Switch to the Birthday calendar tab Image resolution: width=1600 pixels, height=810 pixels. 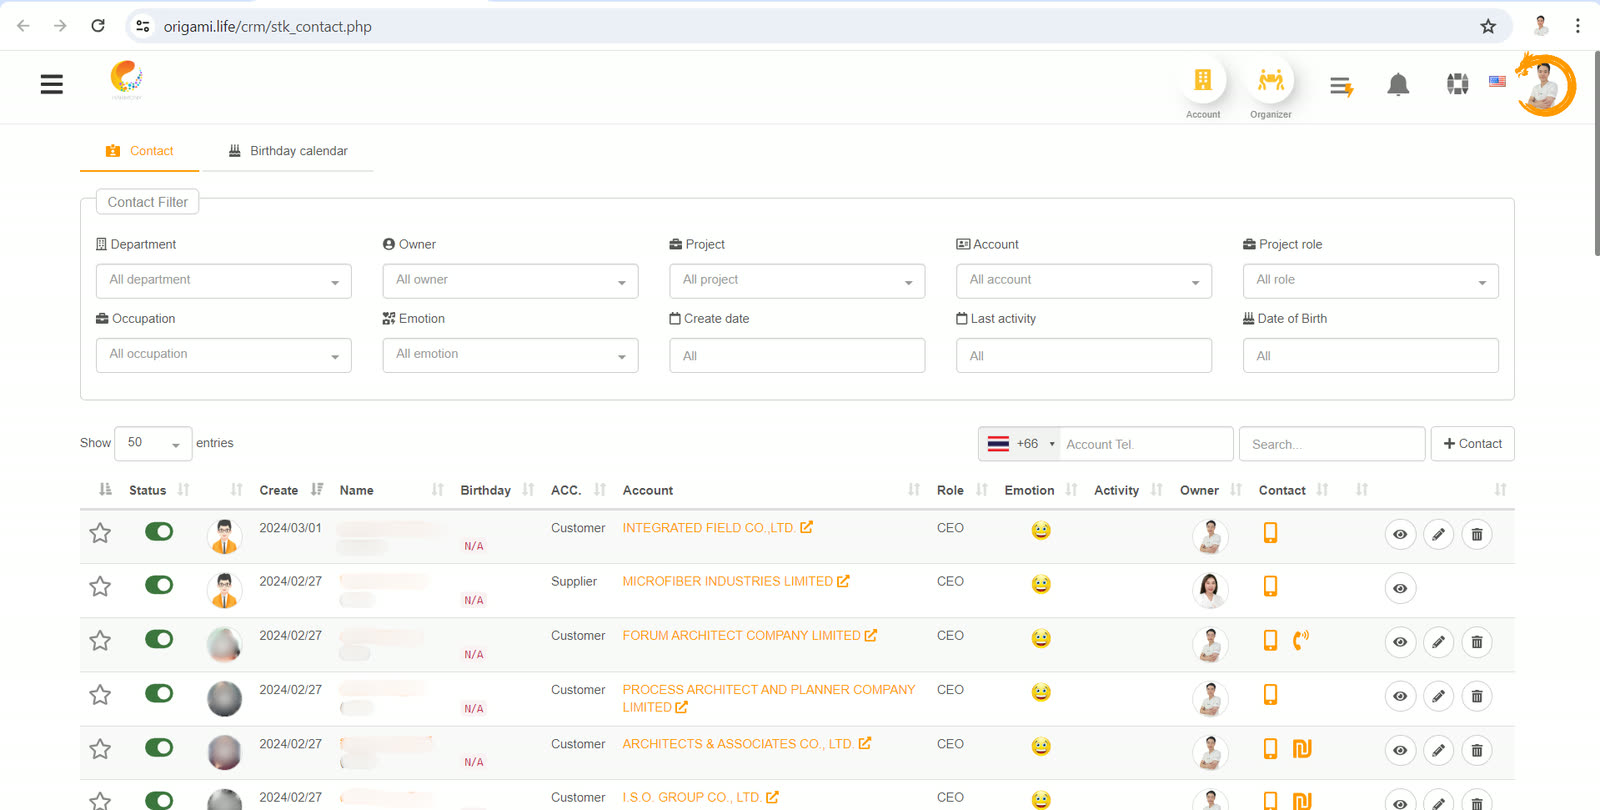[x=288, y=151]
